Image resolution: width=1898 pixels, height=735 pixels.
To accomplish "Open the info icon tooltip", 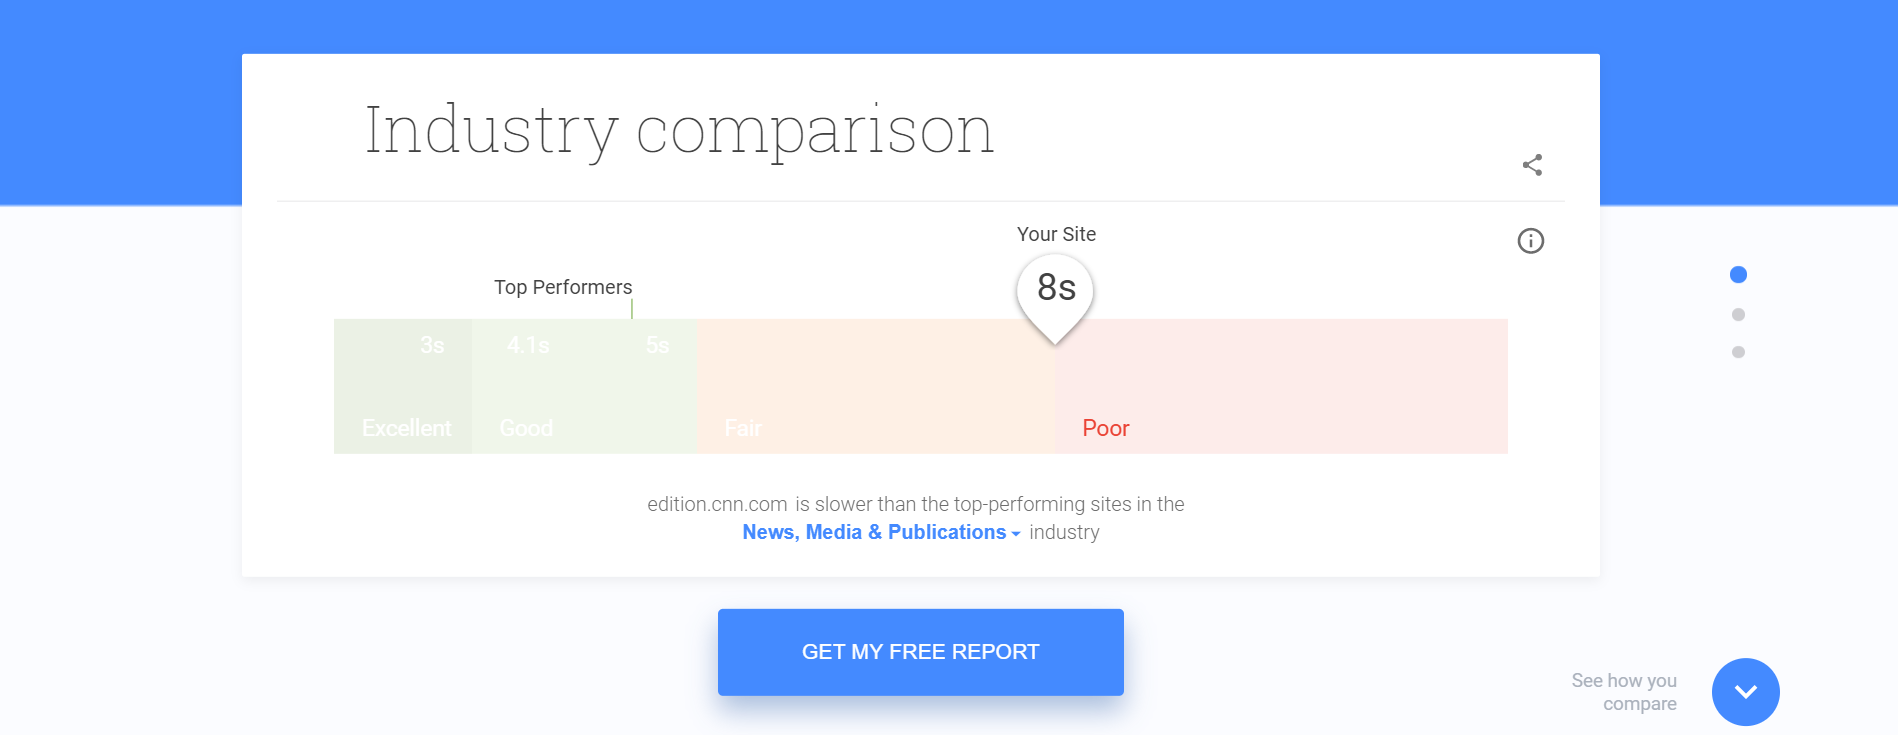I will (x=1530, y=241).
